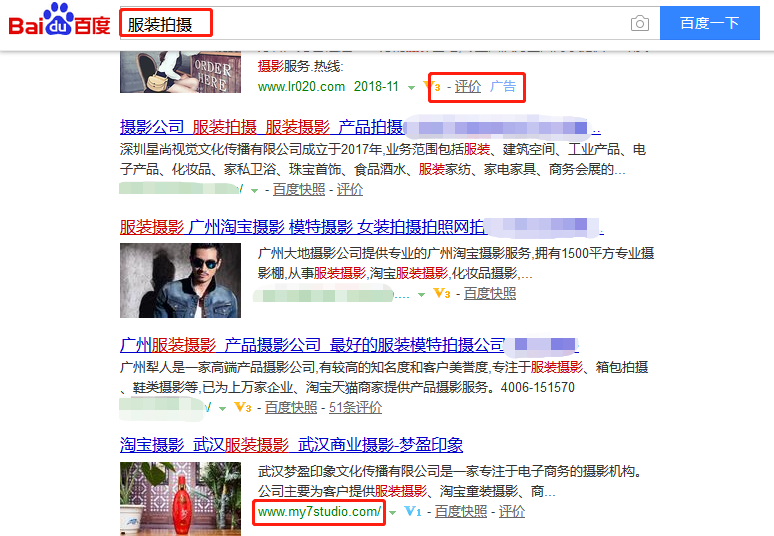The width and height of the screenshot is (774, 536).
Task: Open 百度快照 of 广州犁人 result
Action: click(291, 408)
